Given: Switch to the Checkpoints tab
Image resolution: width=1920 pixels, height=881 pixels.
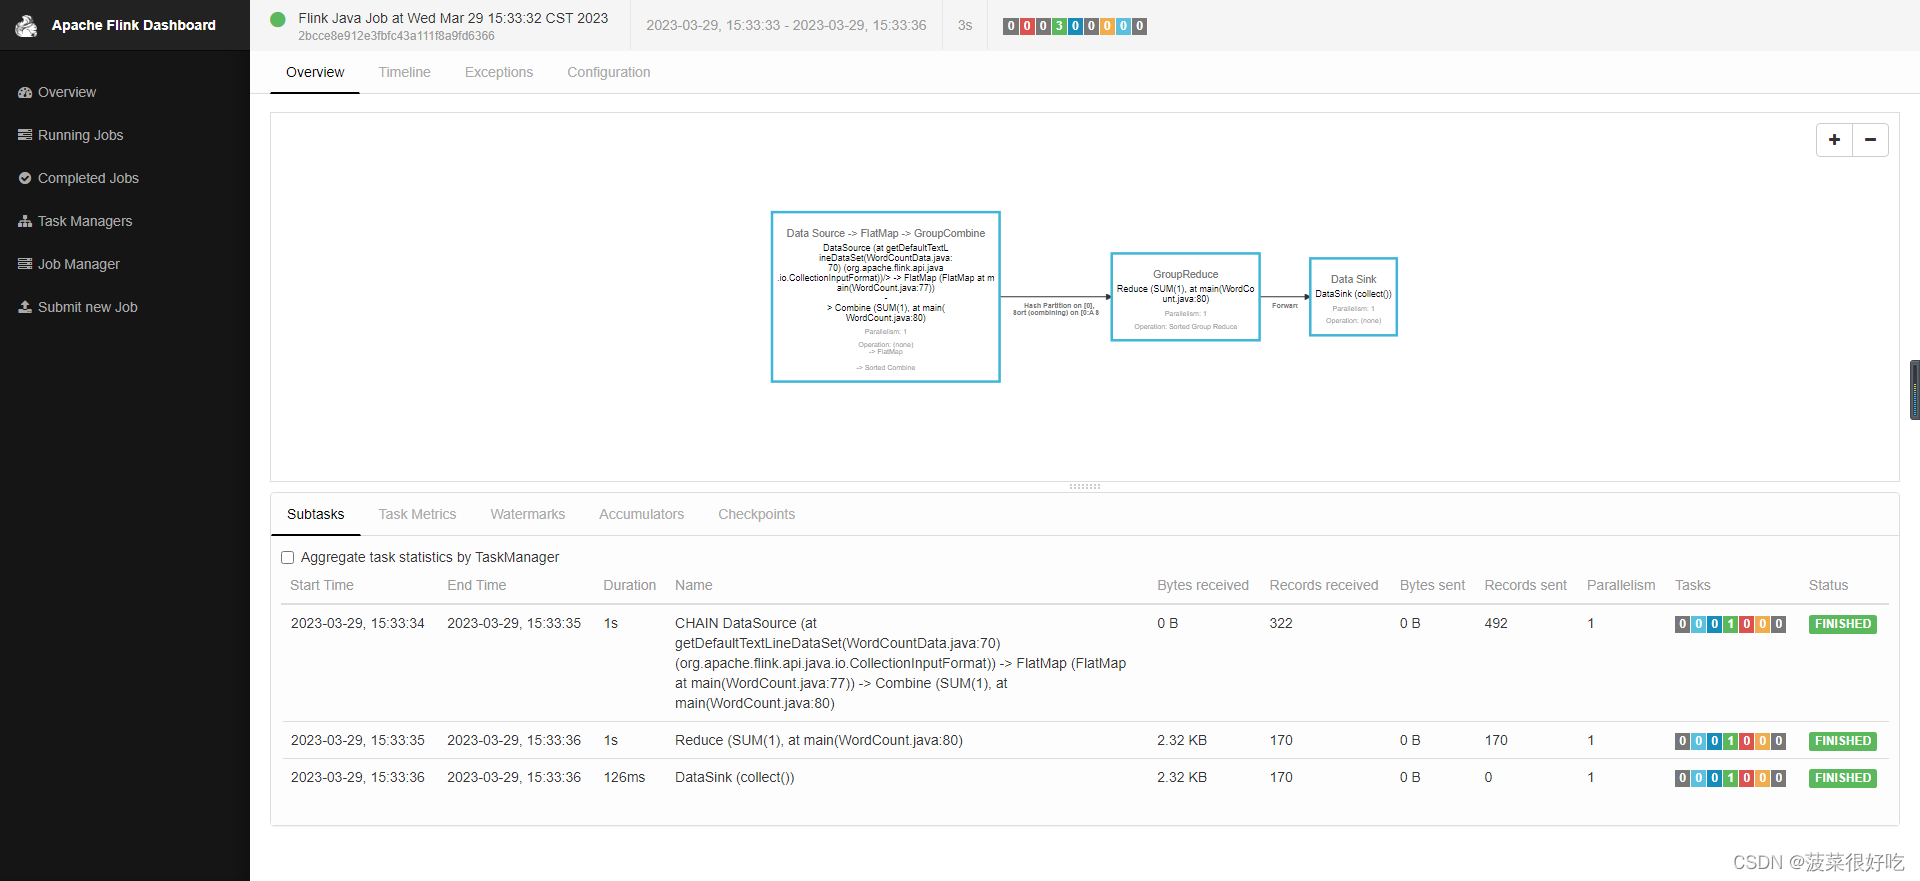Looking at the screenshot, I should (757, 514).
